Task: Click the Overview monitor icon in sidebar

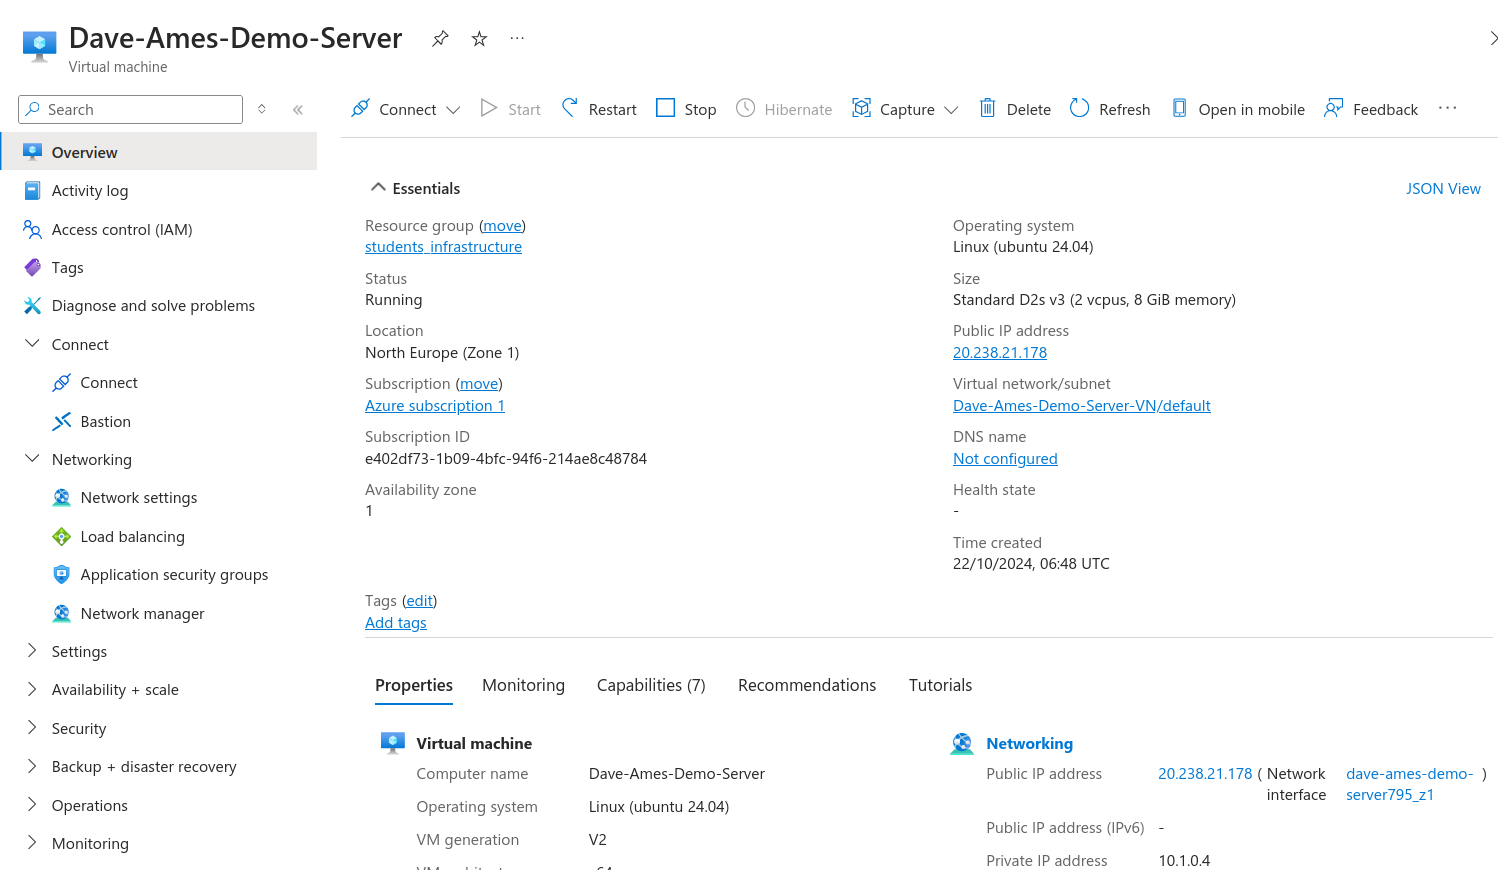Action: [x=33, y=152]
